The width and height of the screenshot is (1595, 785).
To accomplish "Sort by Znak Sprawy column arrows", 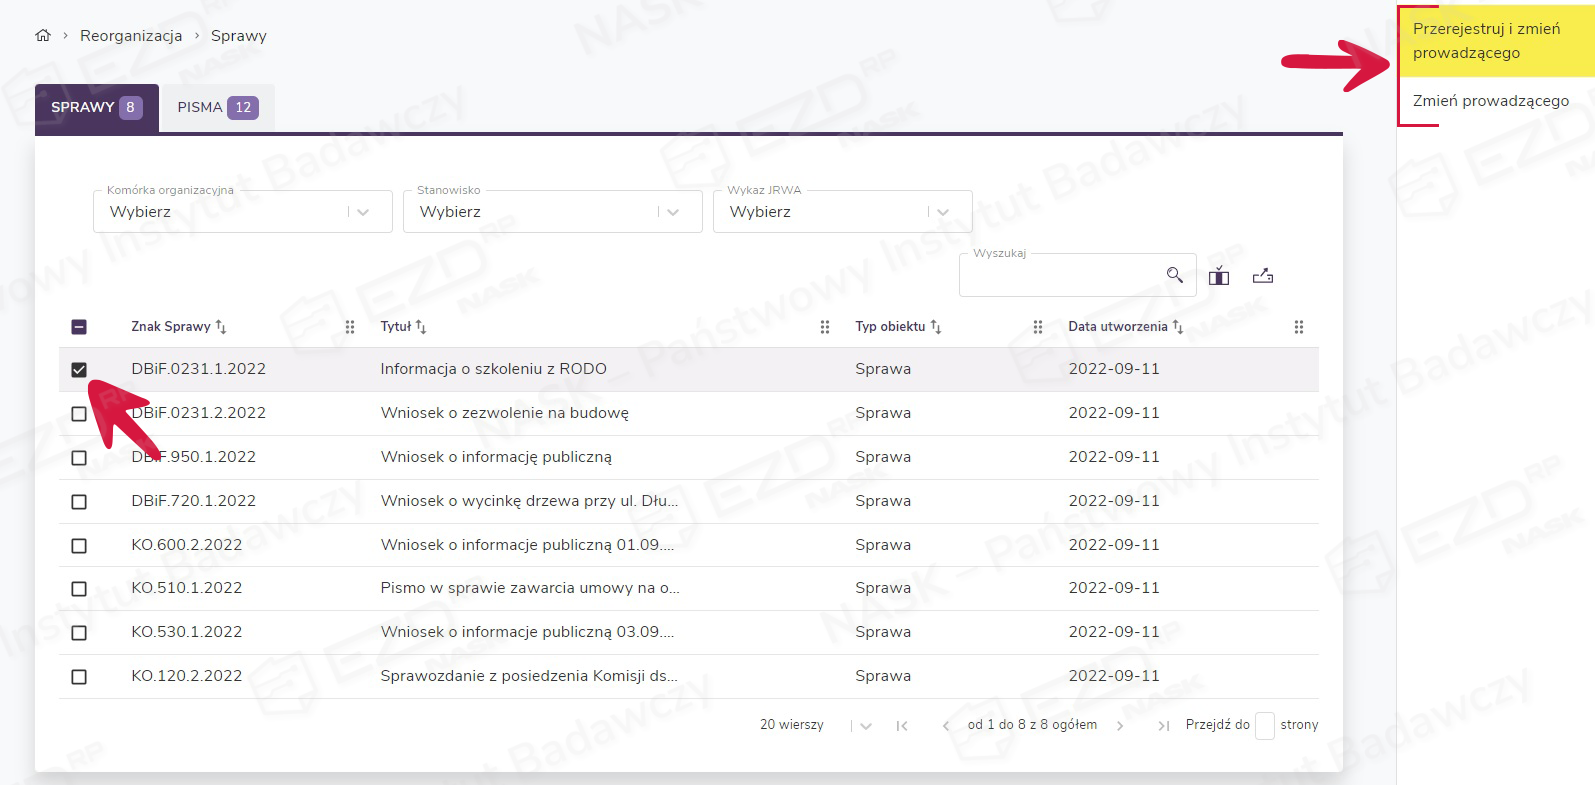I will 221,327.
